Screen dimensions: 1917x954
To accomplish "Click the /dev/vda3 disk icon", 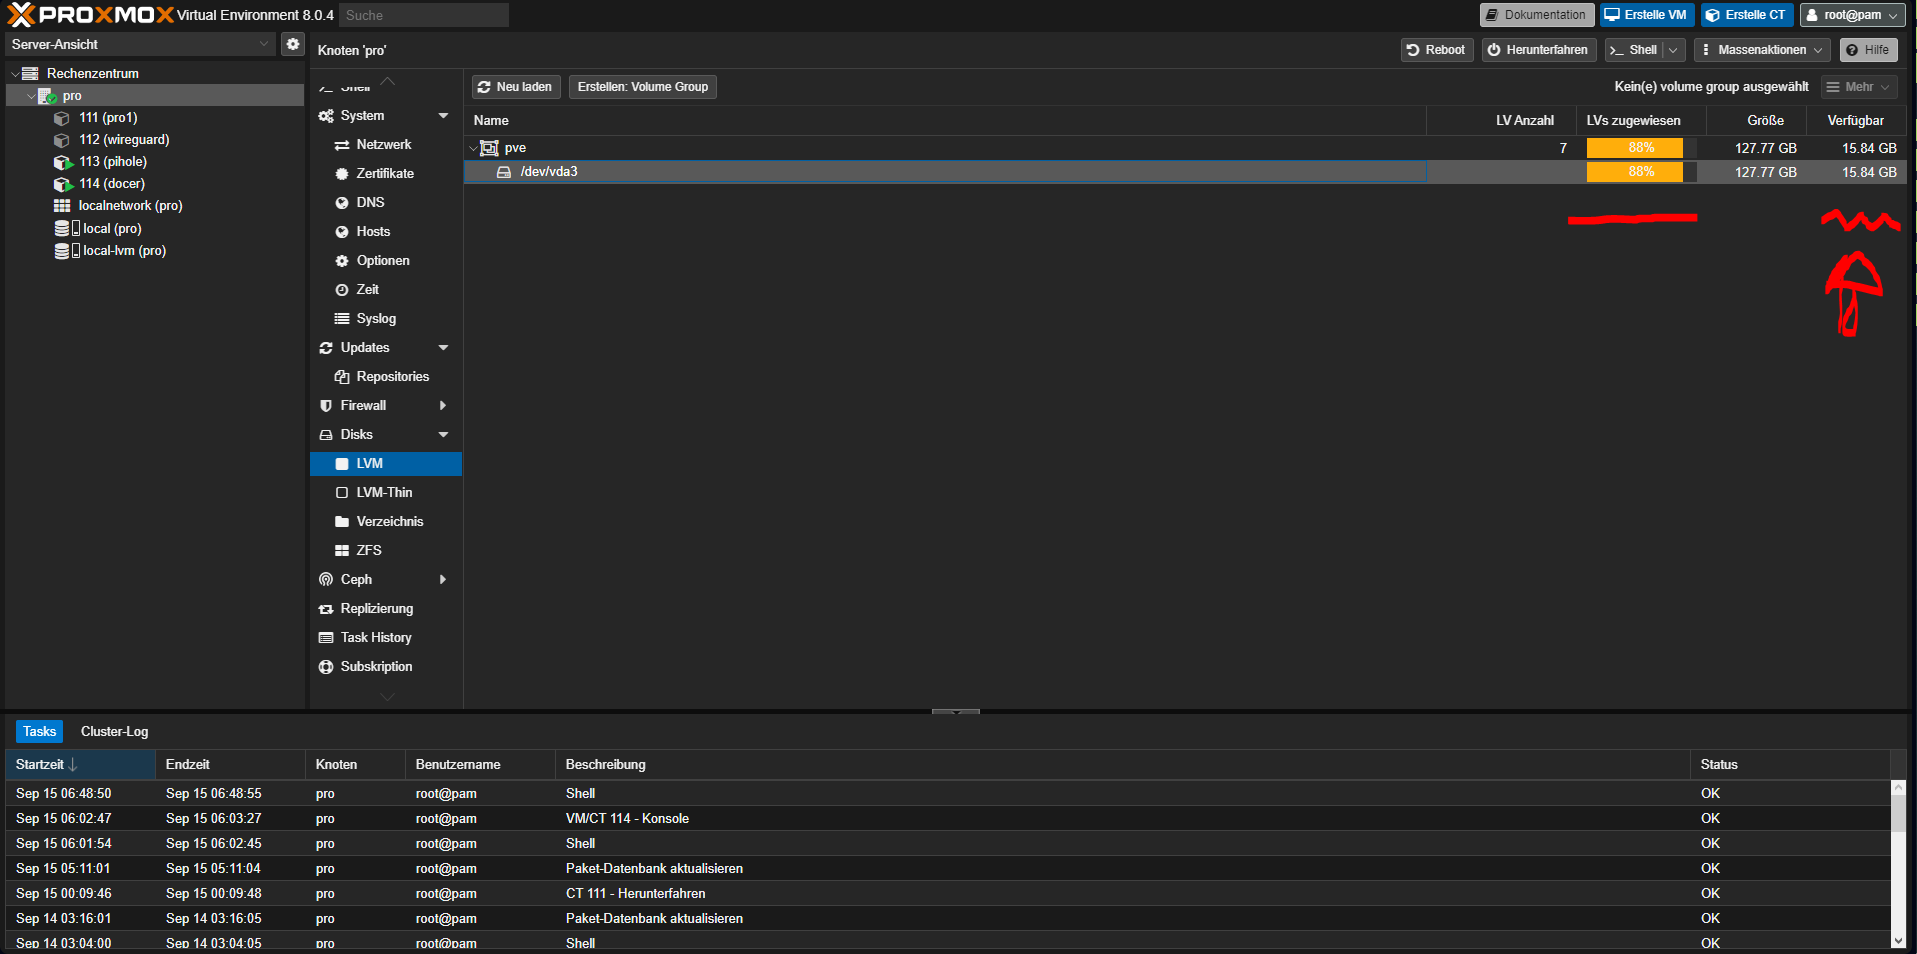I will (504, 172).
